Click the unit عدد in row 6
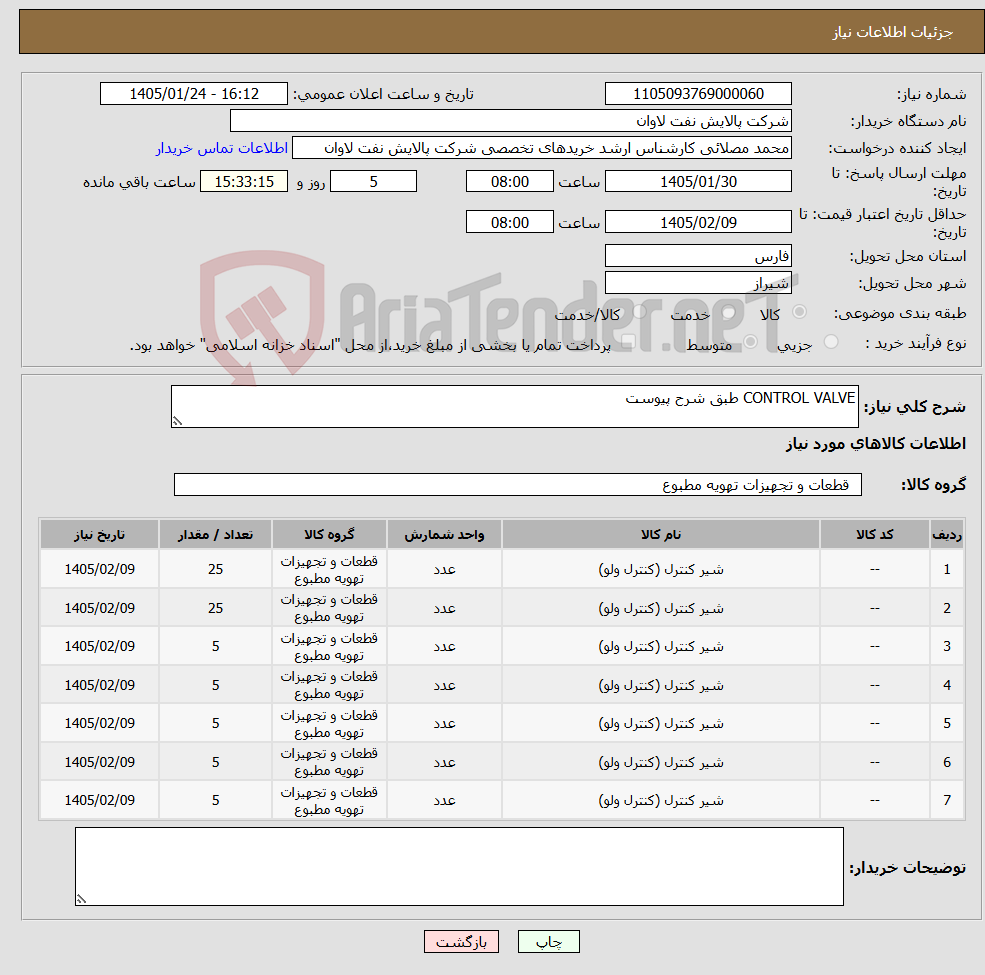 (444, 762)
